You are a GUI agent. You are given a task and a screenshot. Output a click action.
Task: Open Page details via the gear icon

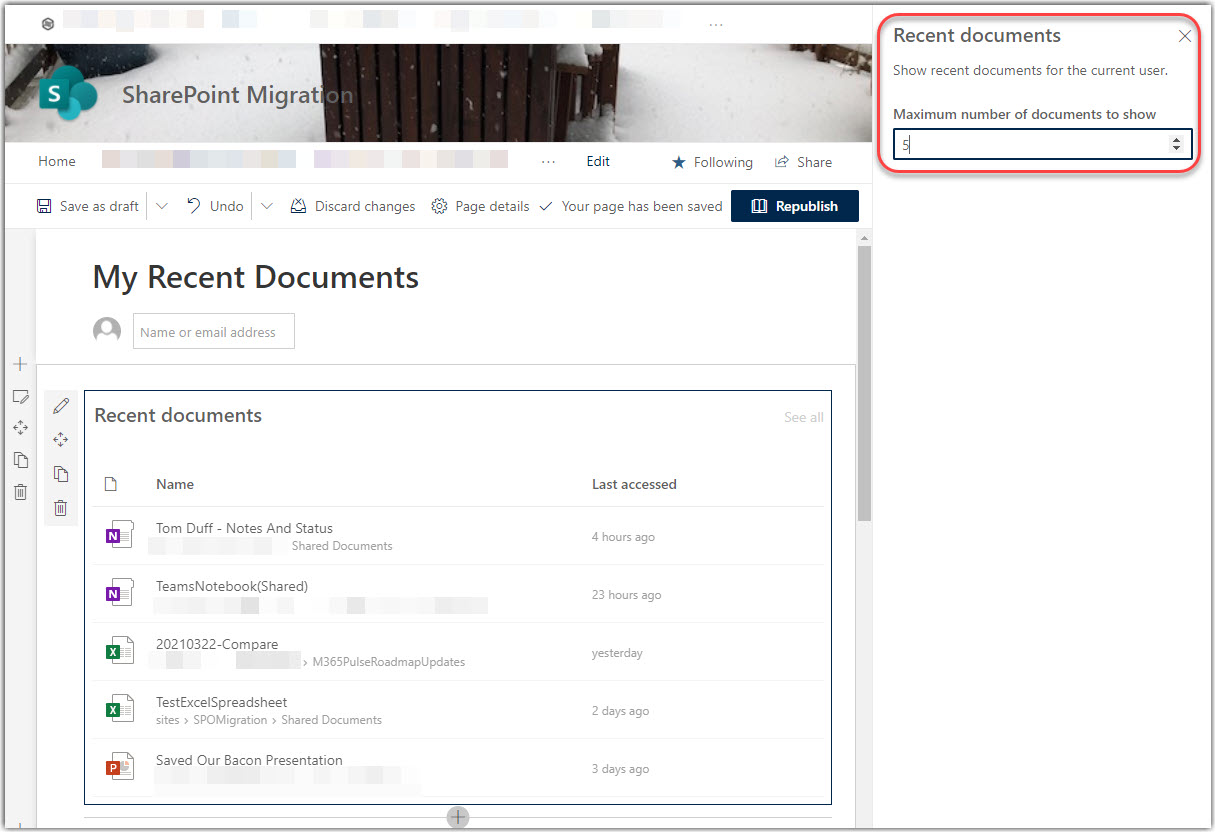coord(439,206)
